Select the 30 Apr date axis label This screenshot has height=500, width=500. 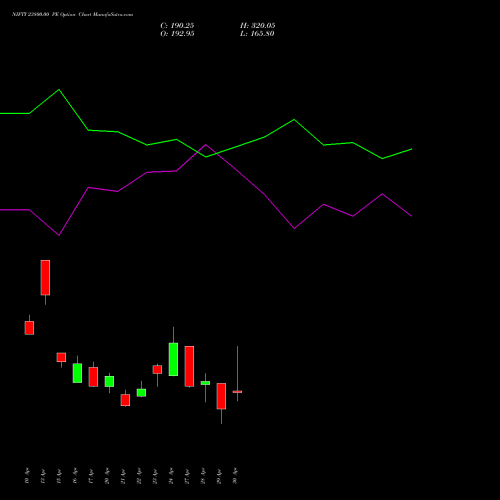tap(235, 476)
